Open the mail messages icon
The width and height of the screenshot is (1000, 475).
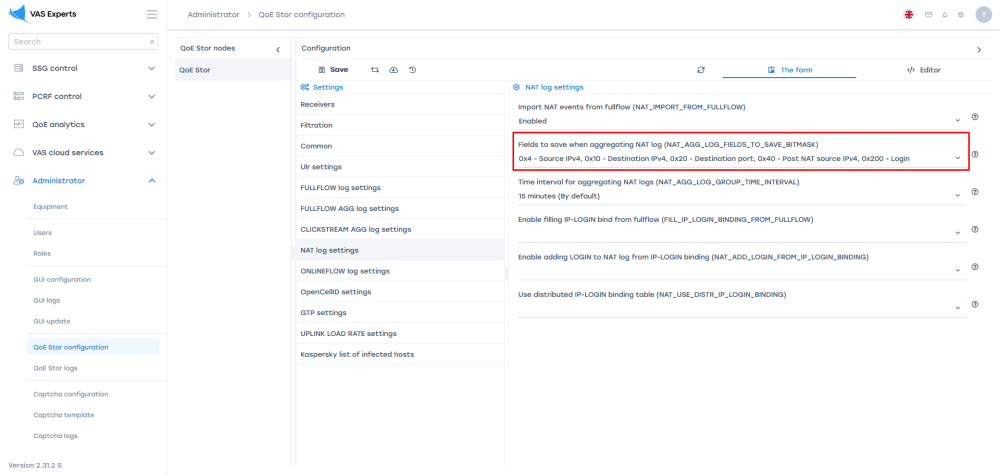pyautogui.click(x=928, y=15)
